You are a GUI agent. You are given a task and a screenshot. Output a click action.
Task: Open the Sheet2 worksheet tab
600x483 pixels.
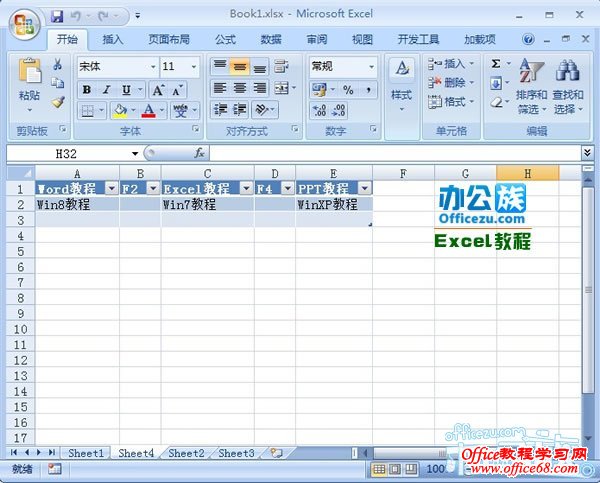point(186,453)
